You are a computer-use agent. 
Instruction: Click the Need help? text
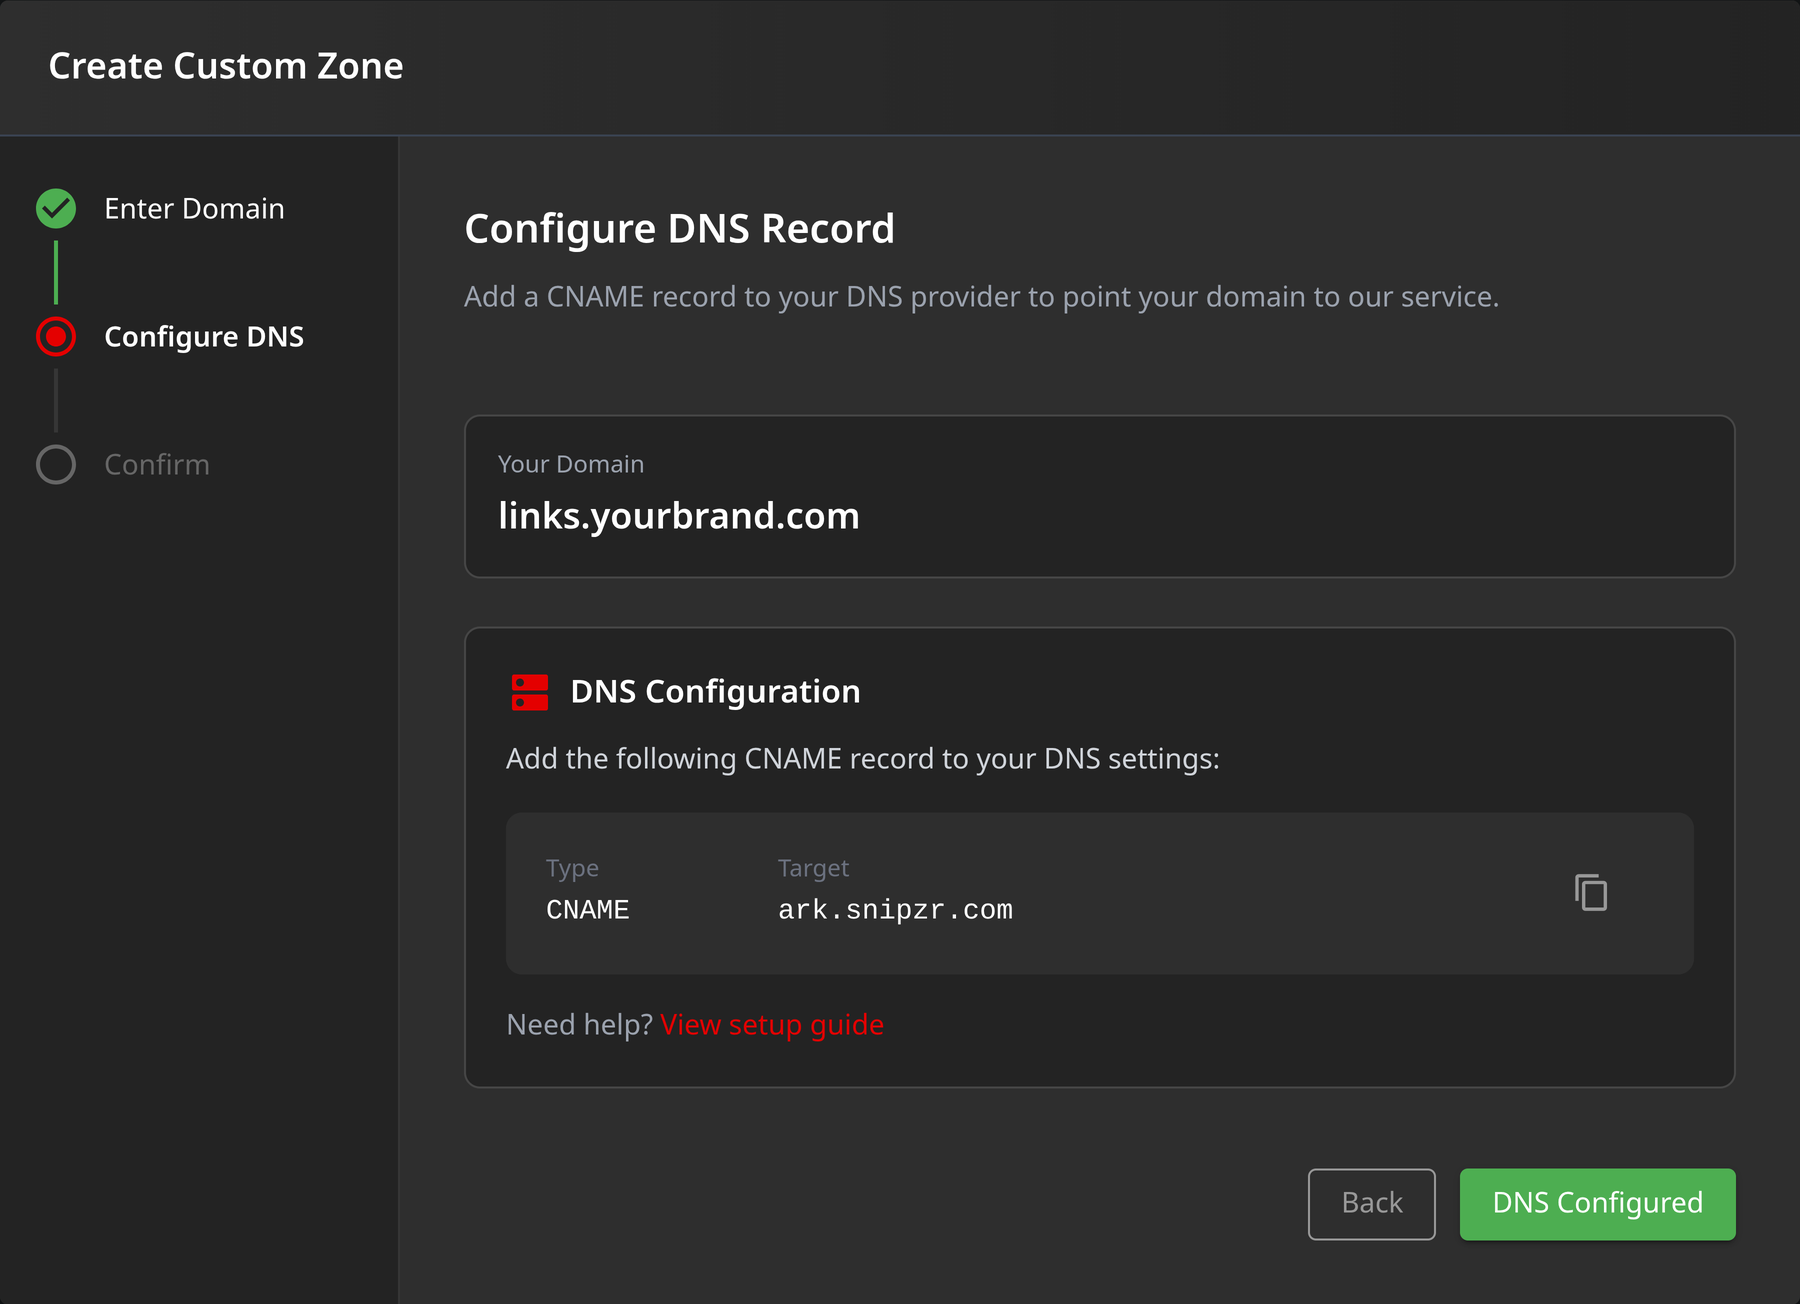(x=579, y=1025)
